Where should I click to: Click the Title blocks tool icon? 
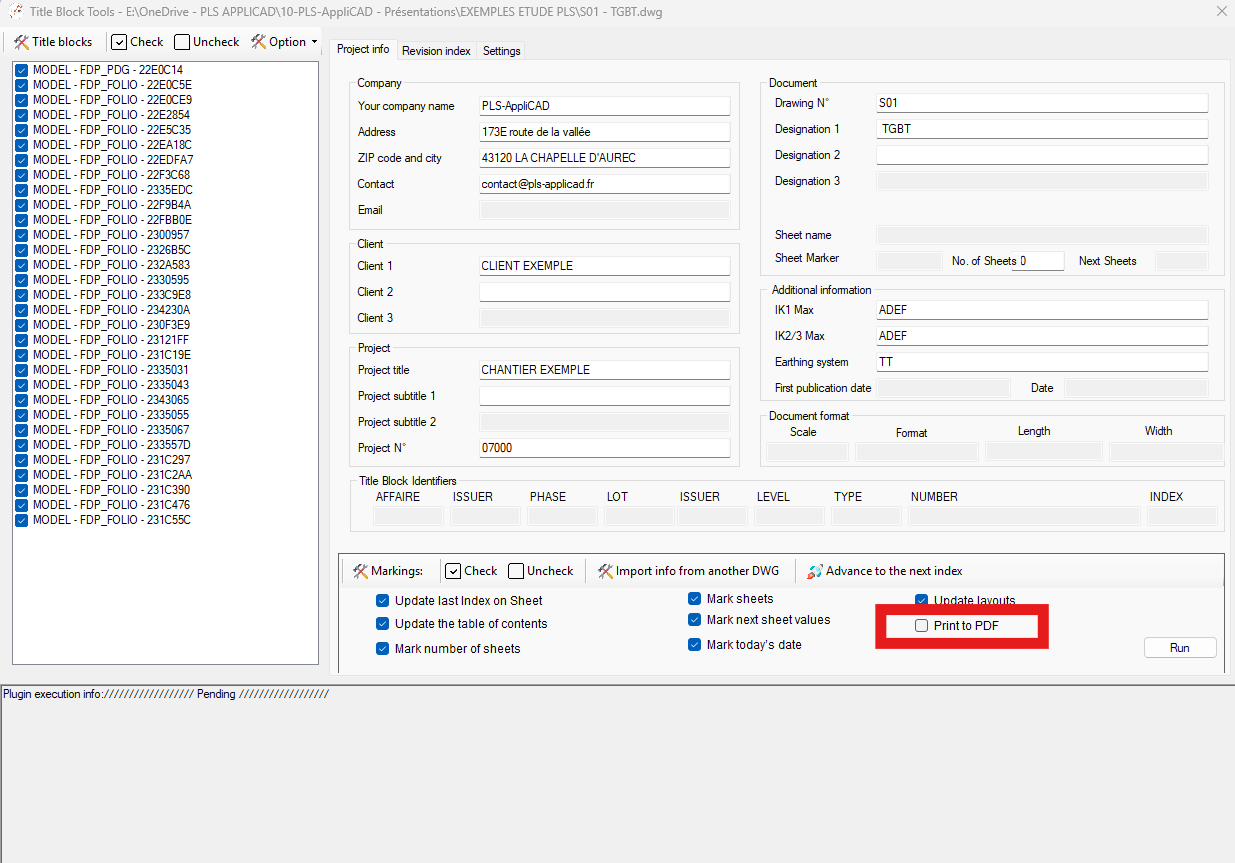coord(21,42)
